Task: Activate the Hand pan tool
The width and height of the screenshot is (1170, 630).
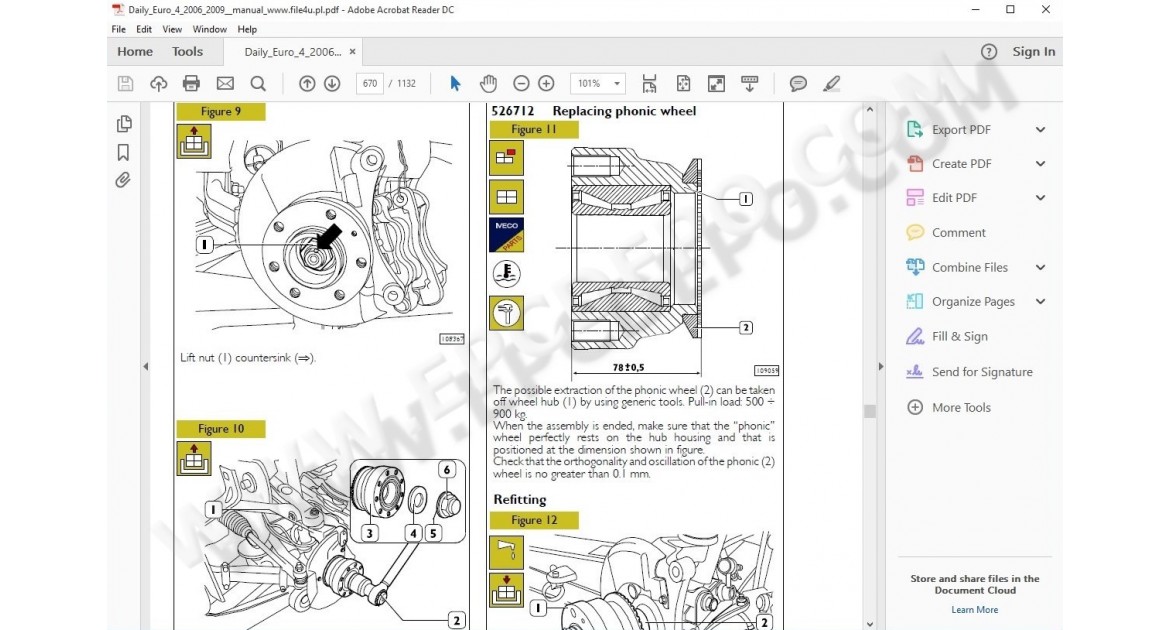Action: (488, 84)
